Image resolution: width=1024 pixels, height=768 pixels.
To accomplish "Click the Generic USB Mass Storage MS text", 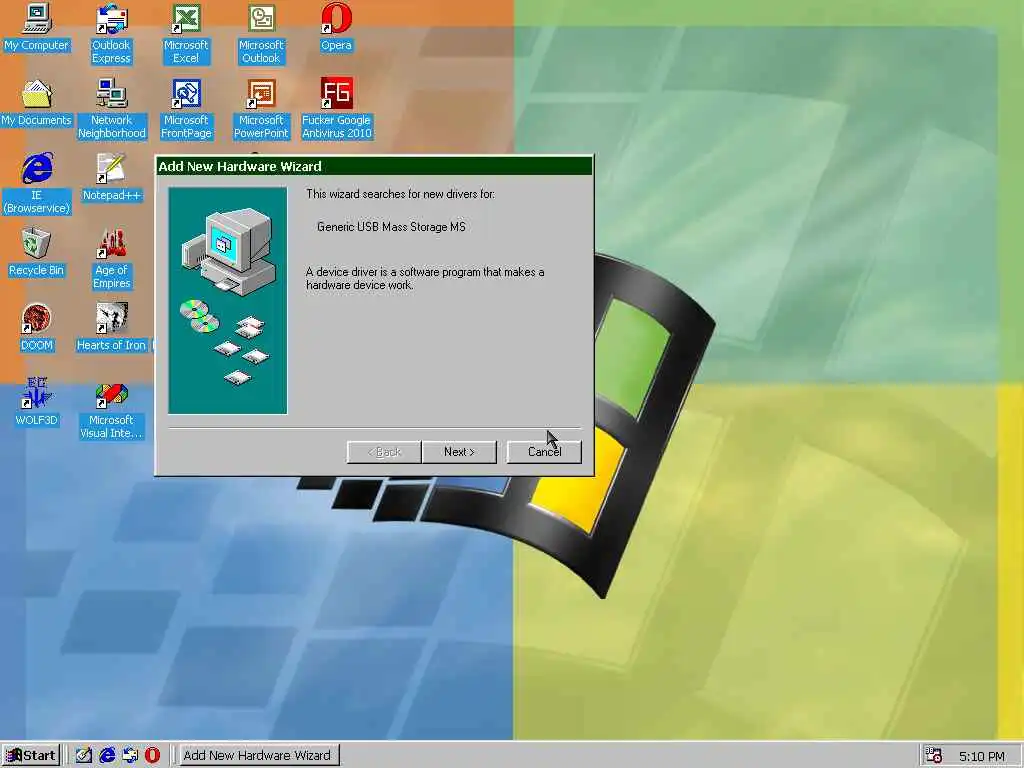I will tap(391, 227).
